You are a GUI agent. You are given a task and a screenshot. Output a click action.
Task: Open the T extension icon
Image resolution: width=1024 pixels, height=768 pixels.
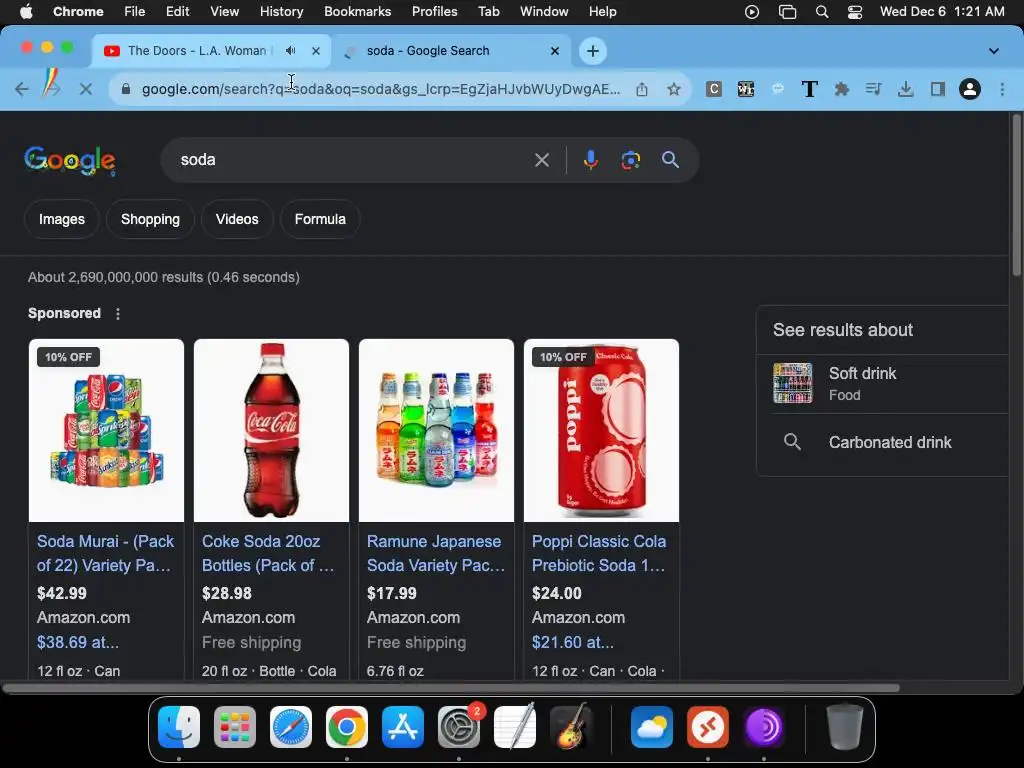810,89
